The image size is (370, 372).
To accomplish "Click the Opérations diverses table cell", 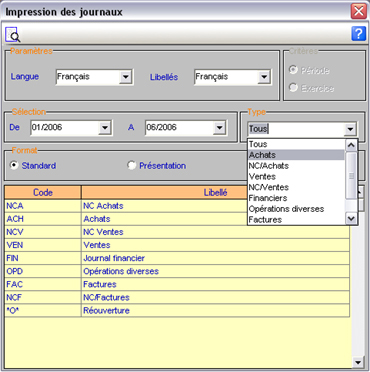I will point(216,271).
